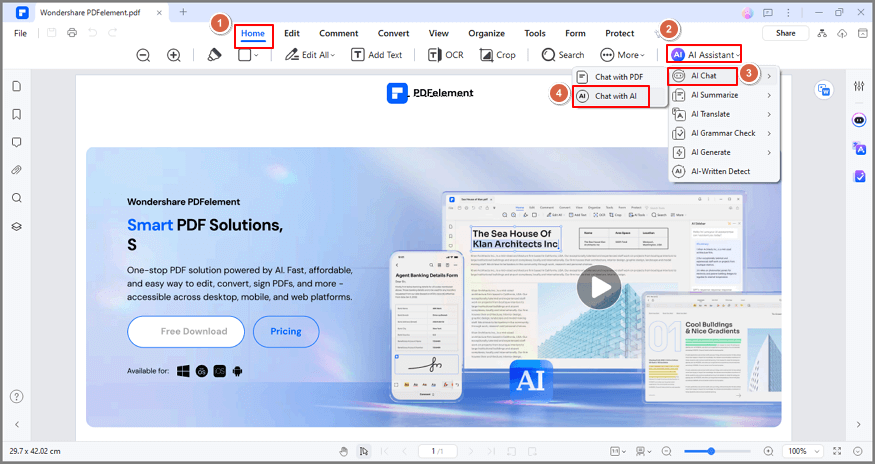Open the Comment tab
This screenshot has height=464, width=875.
(339, 34)
